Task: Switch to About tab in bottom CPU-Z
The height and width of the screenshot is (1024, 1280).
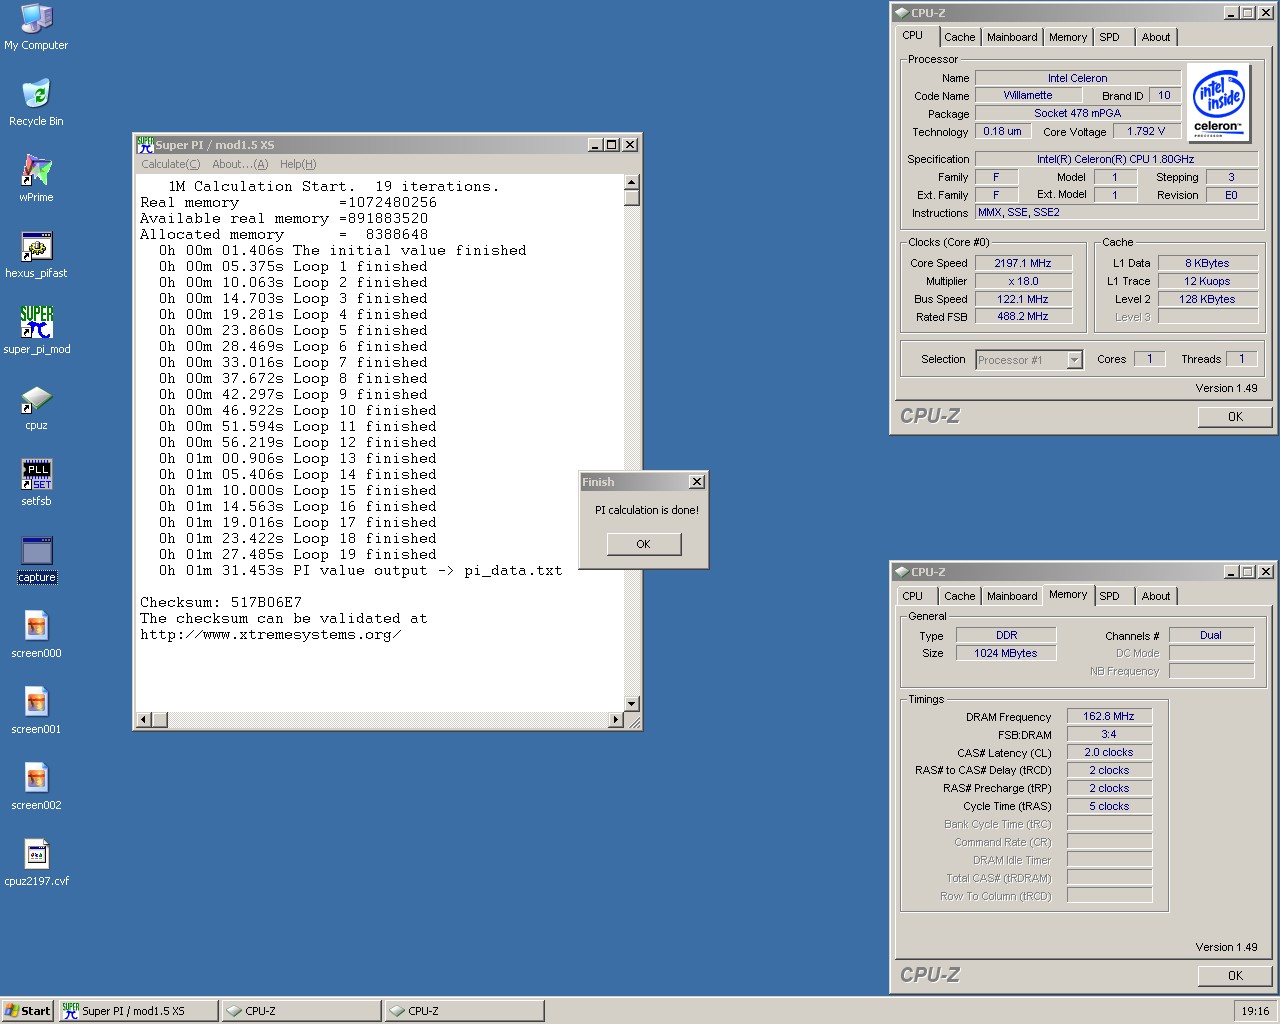Action: [x=1156, y=596]
